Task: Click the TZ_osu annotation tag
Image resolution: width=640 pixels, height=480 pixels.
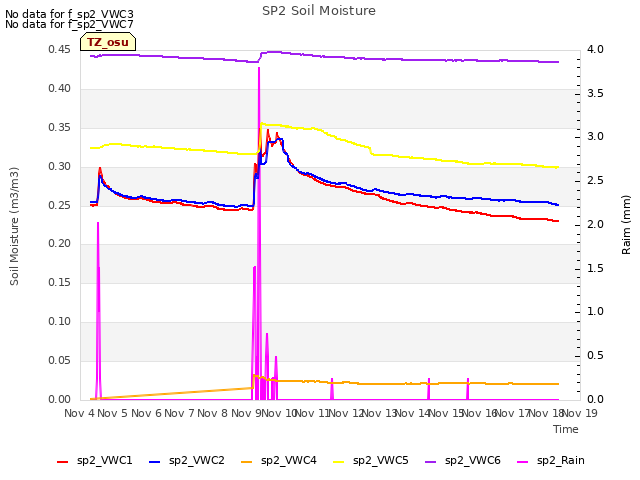Action: tap(108, 42)
